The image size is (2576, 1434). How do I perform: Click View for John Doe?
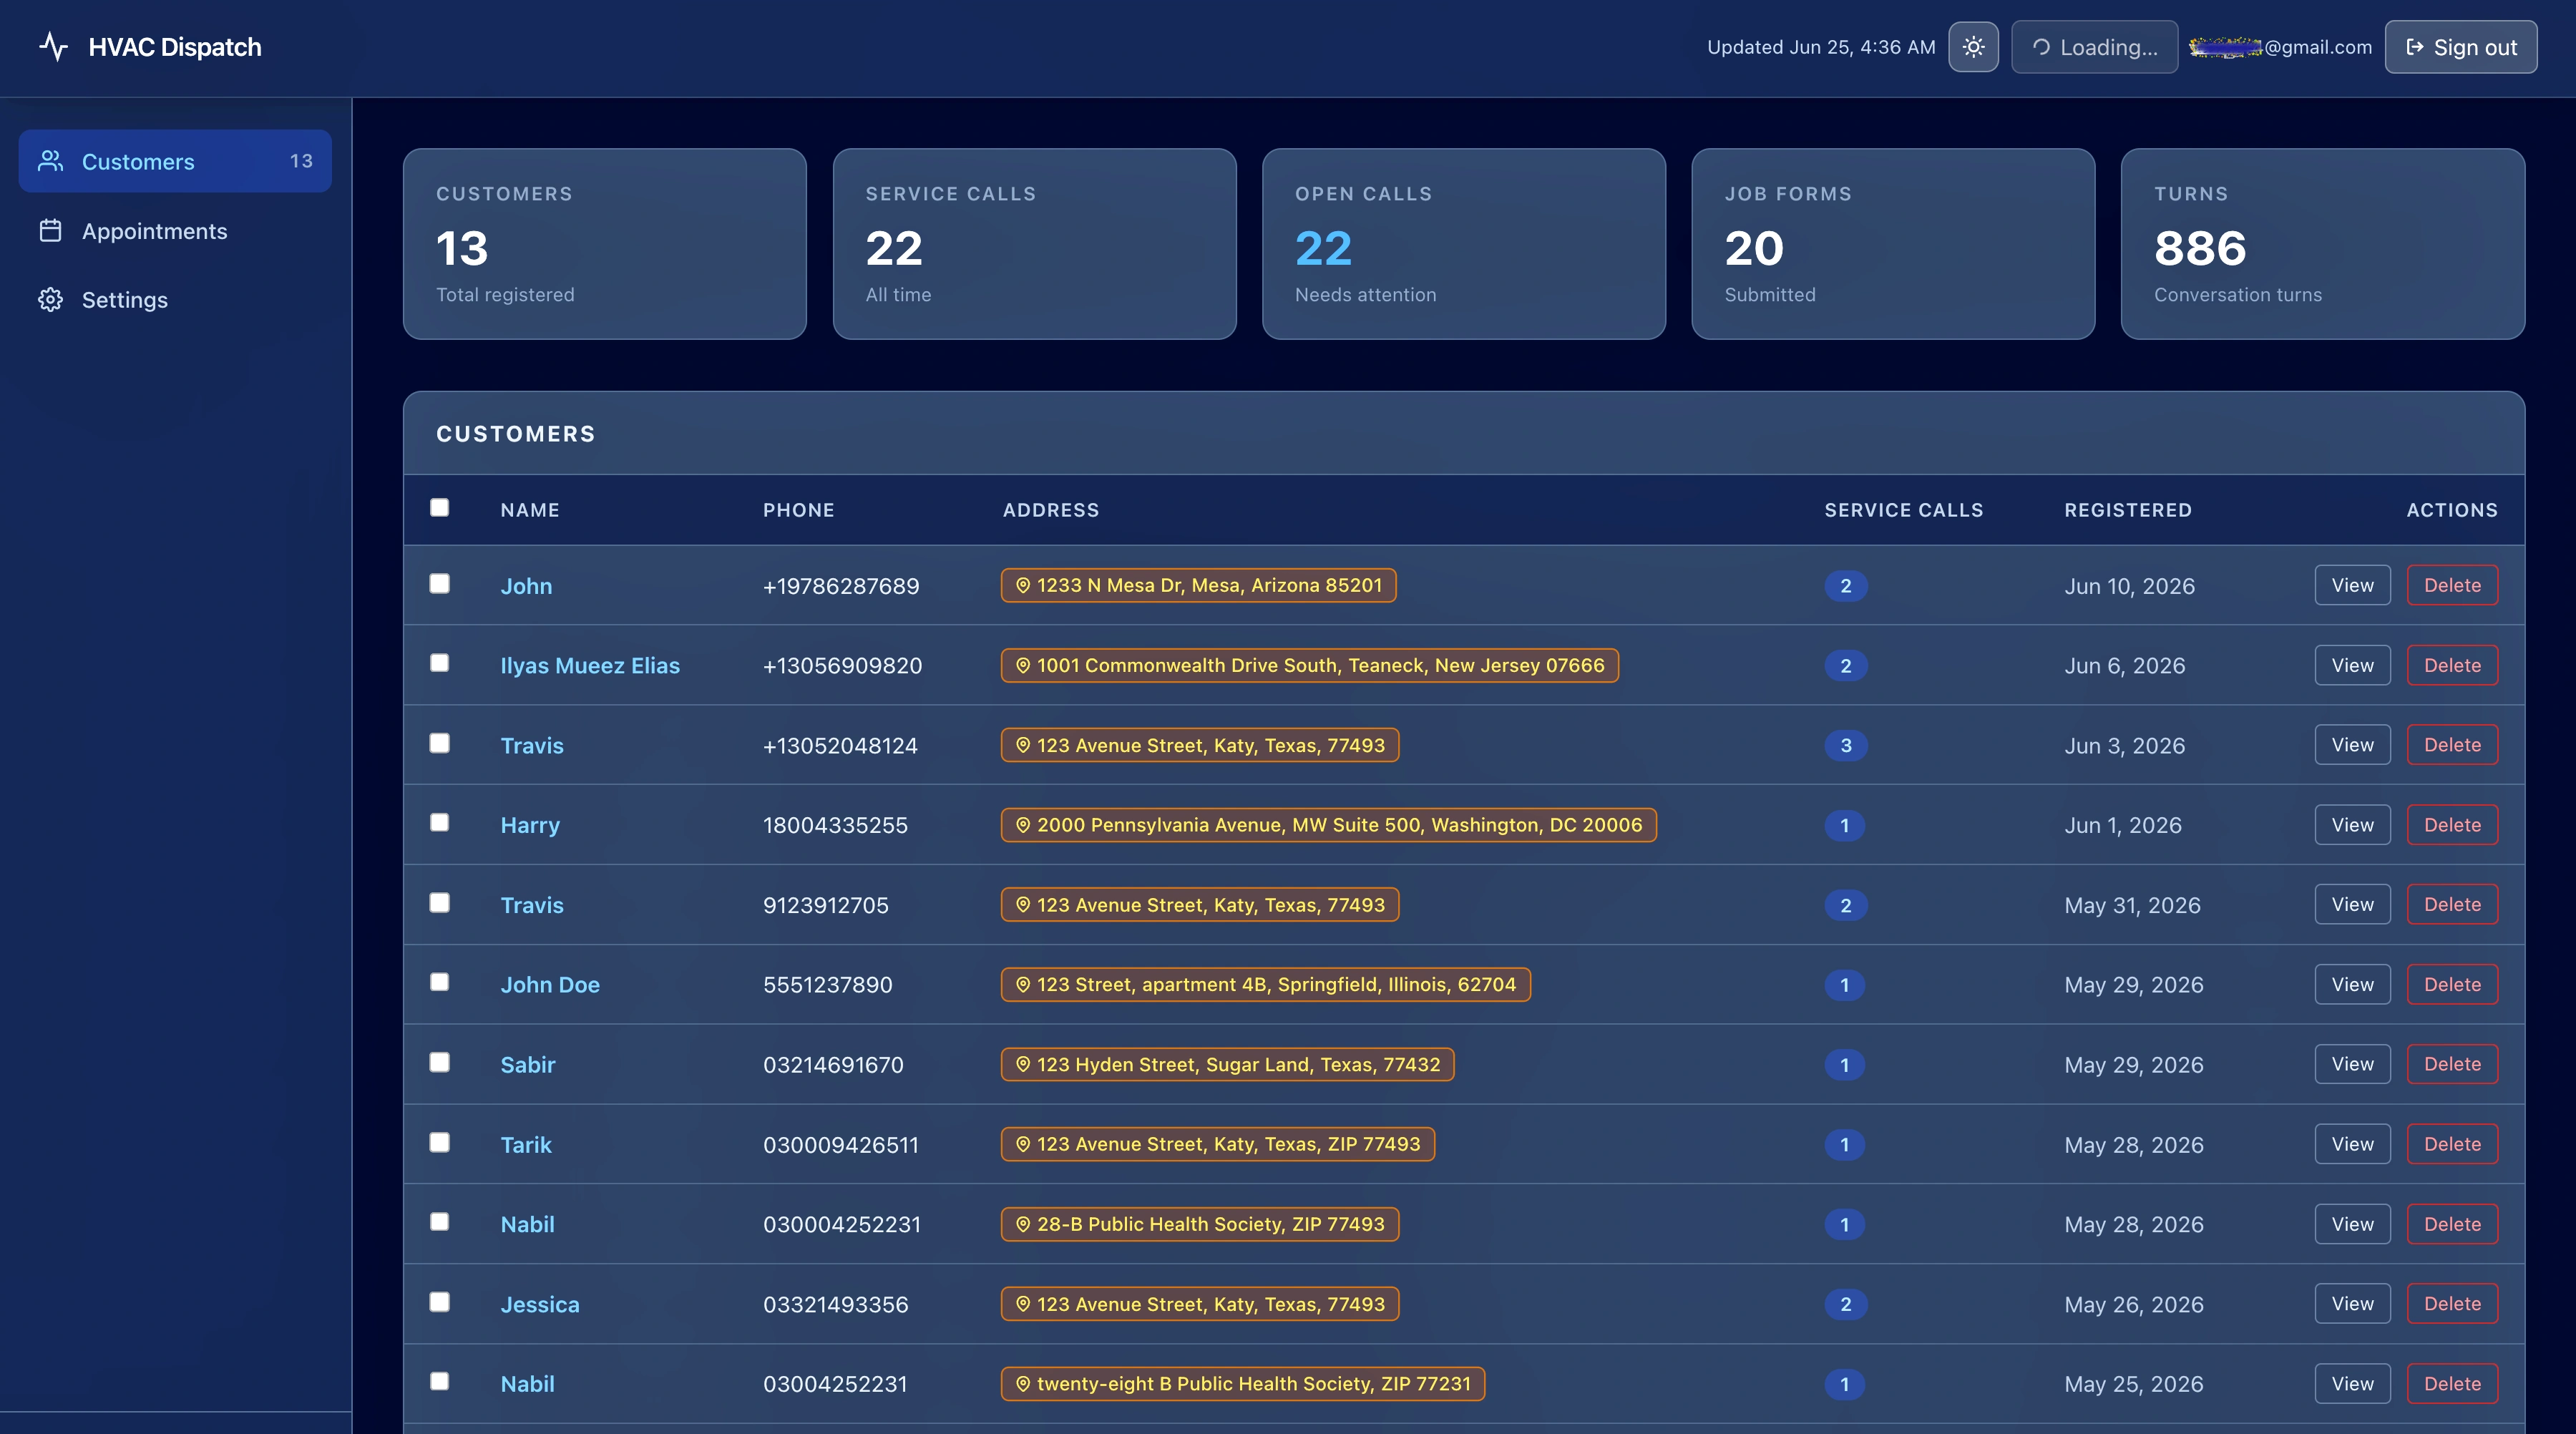point(2352,984)
